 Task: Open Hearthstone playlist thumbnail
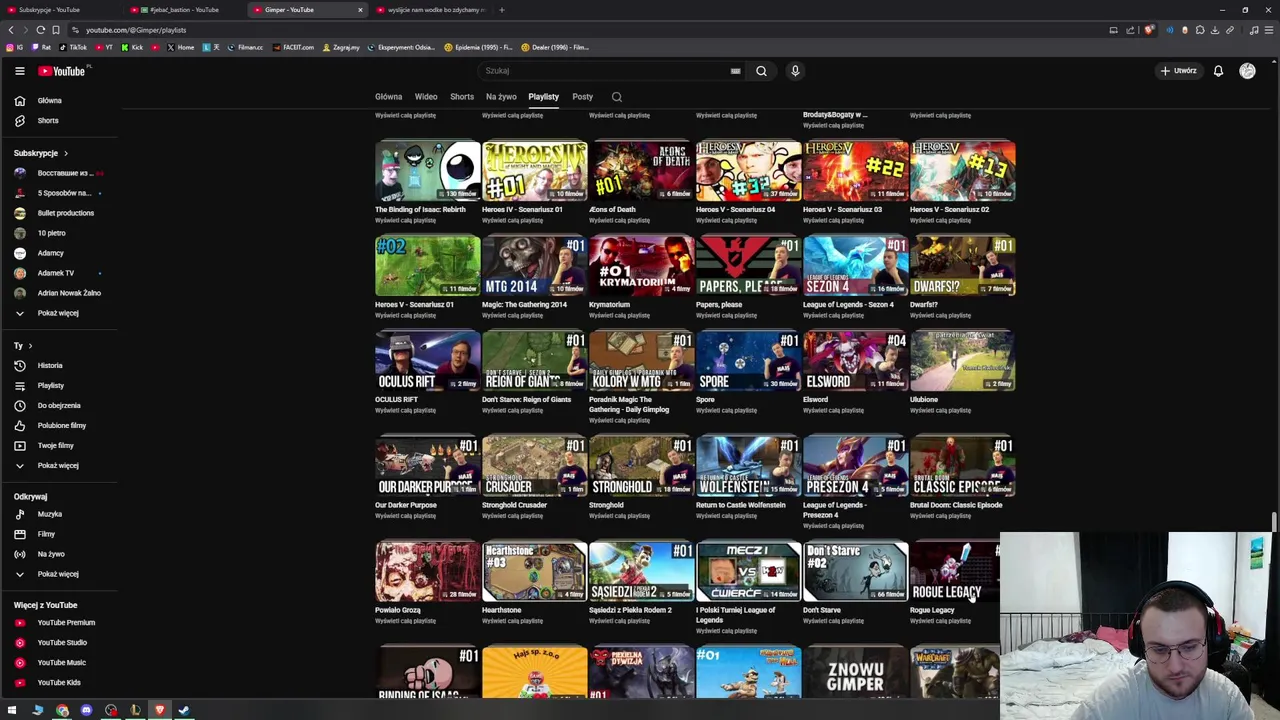534,571
